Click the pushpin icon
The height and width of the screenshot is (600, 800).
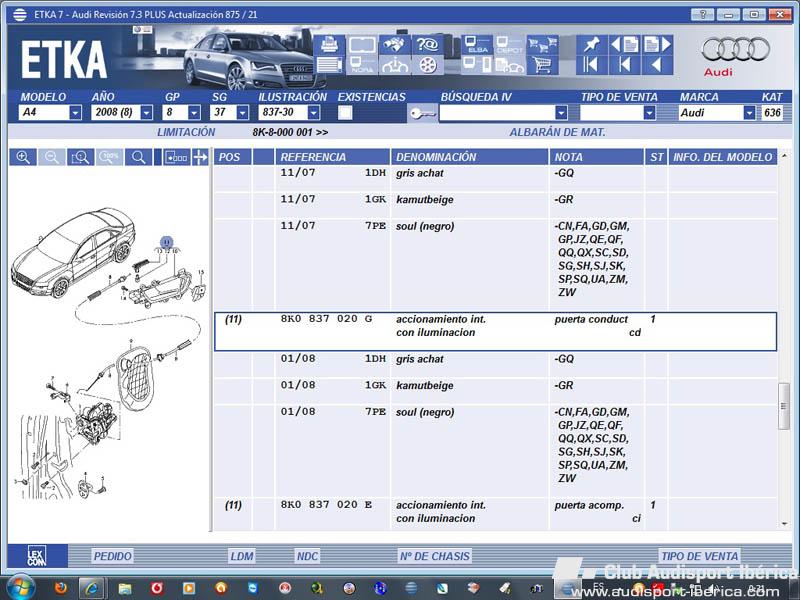[x=591, y=45]
